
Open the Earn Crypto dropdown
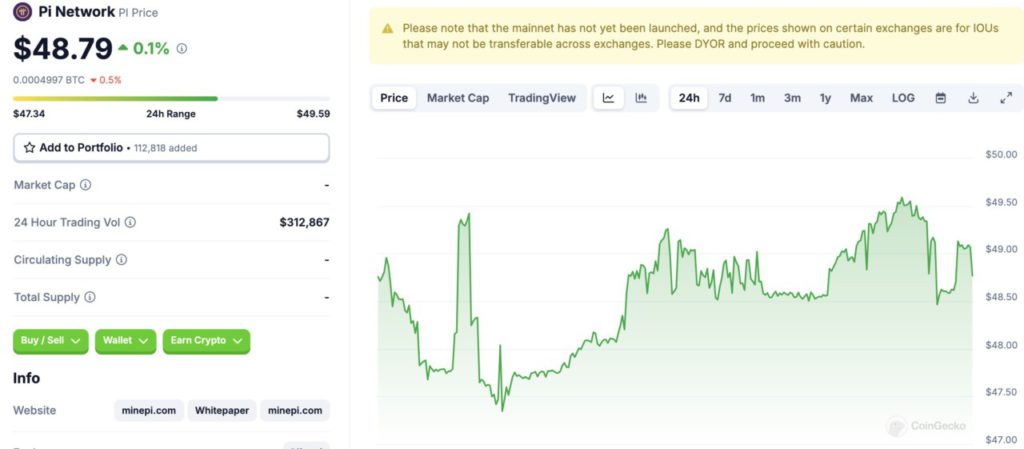tap(206, 341)
